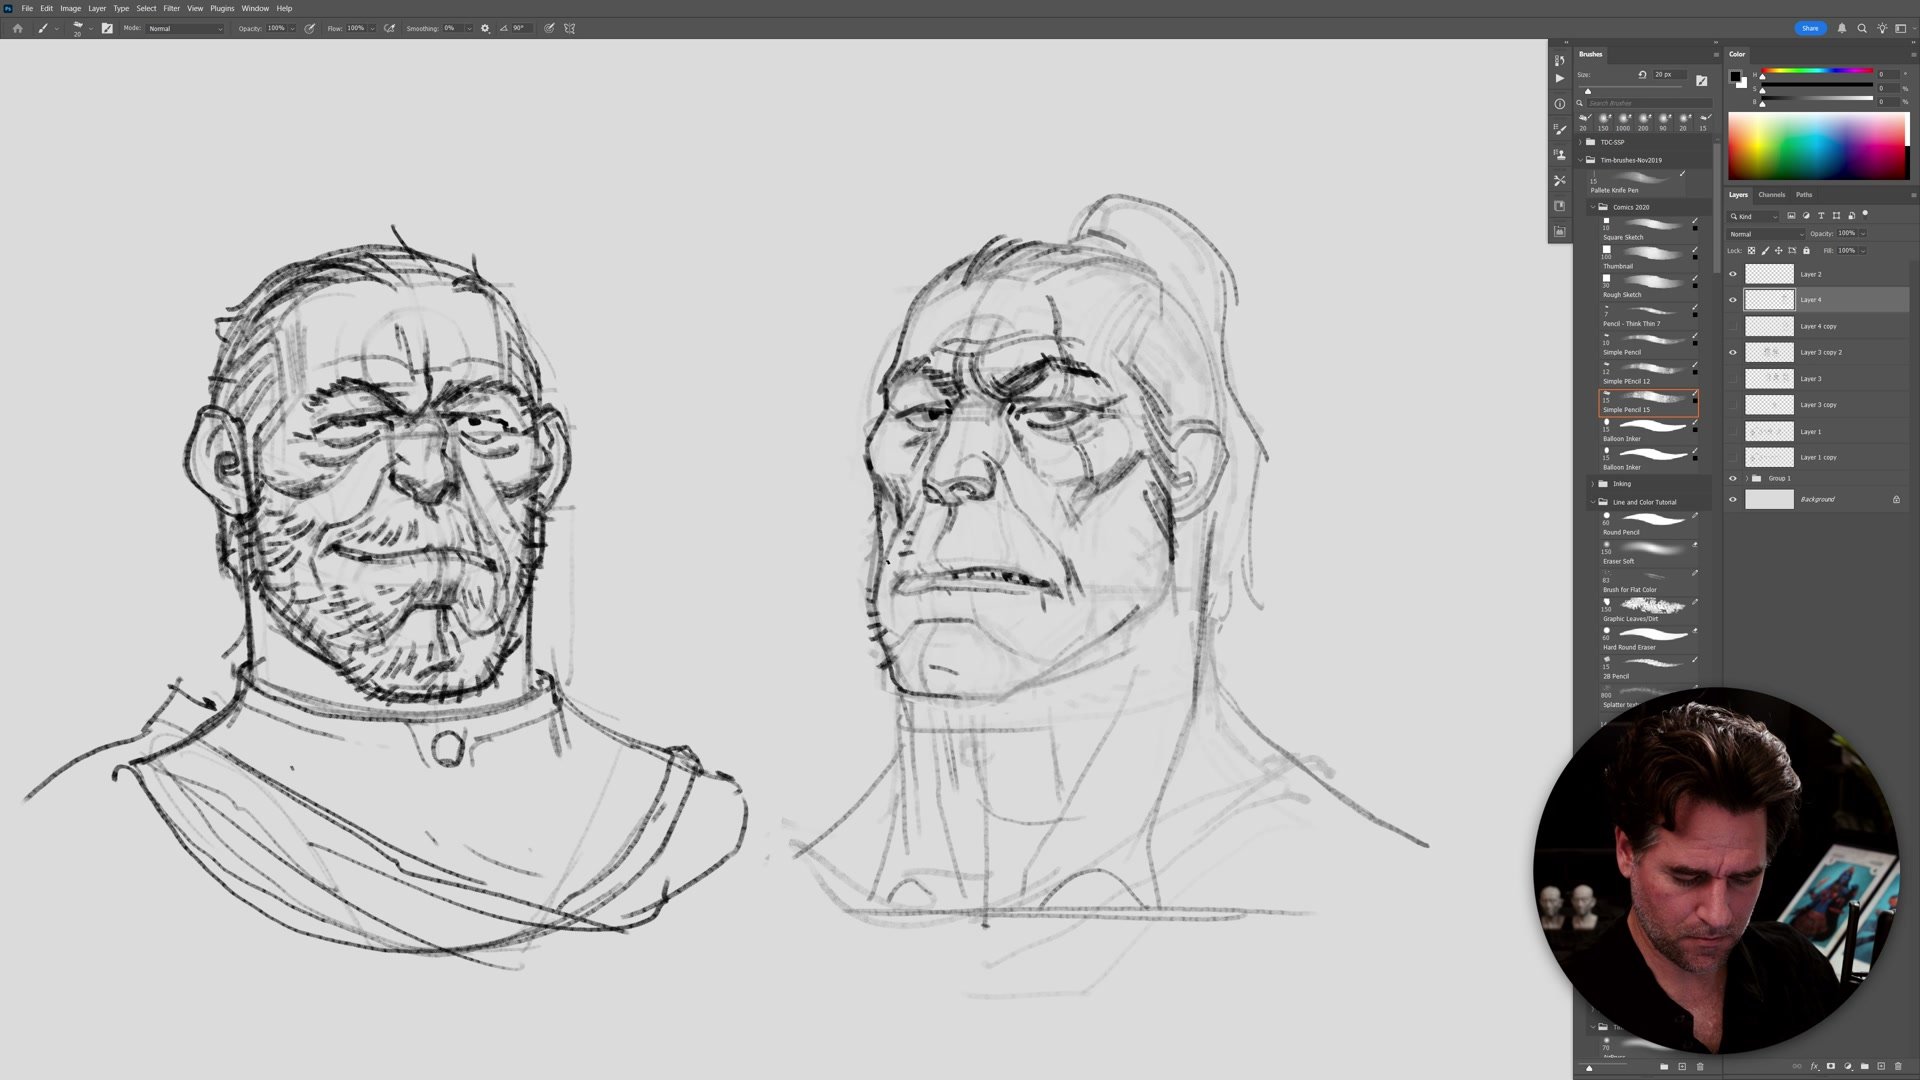Open layer filter Kind dropdown
This screenshot has height=1080, width=1920.
click(1754, 216)
